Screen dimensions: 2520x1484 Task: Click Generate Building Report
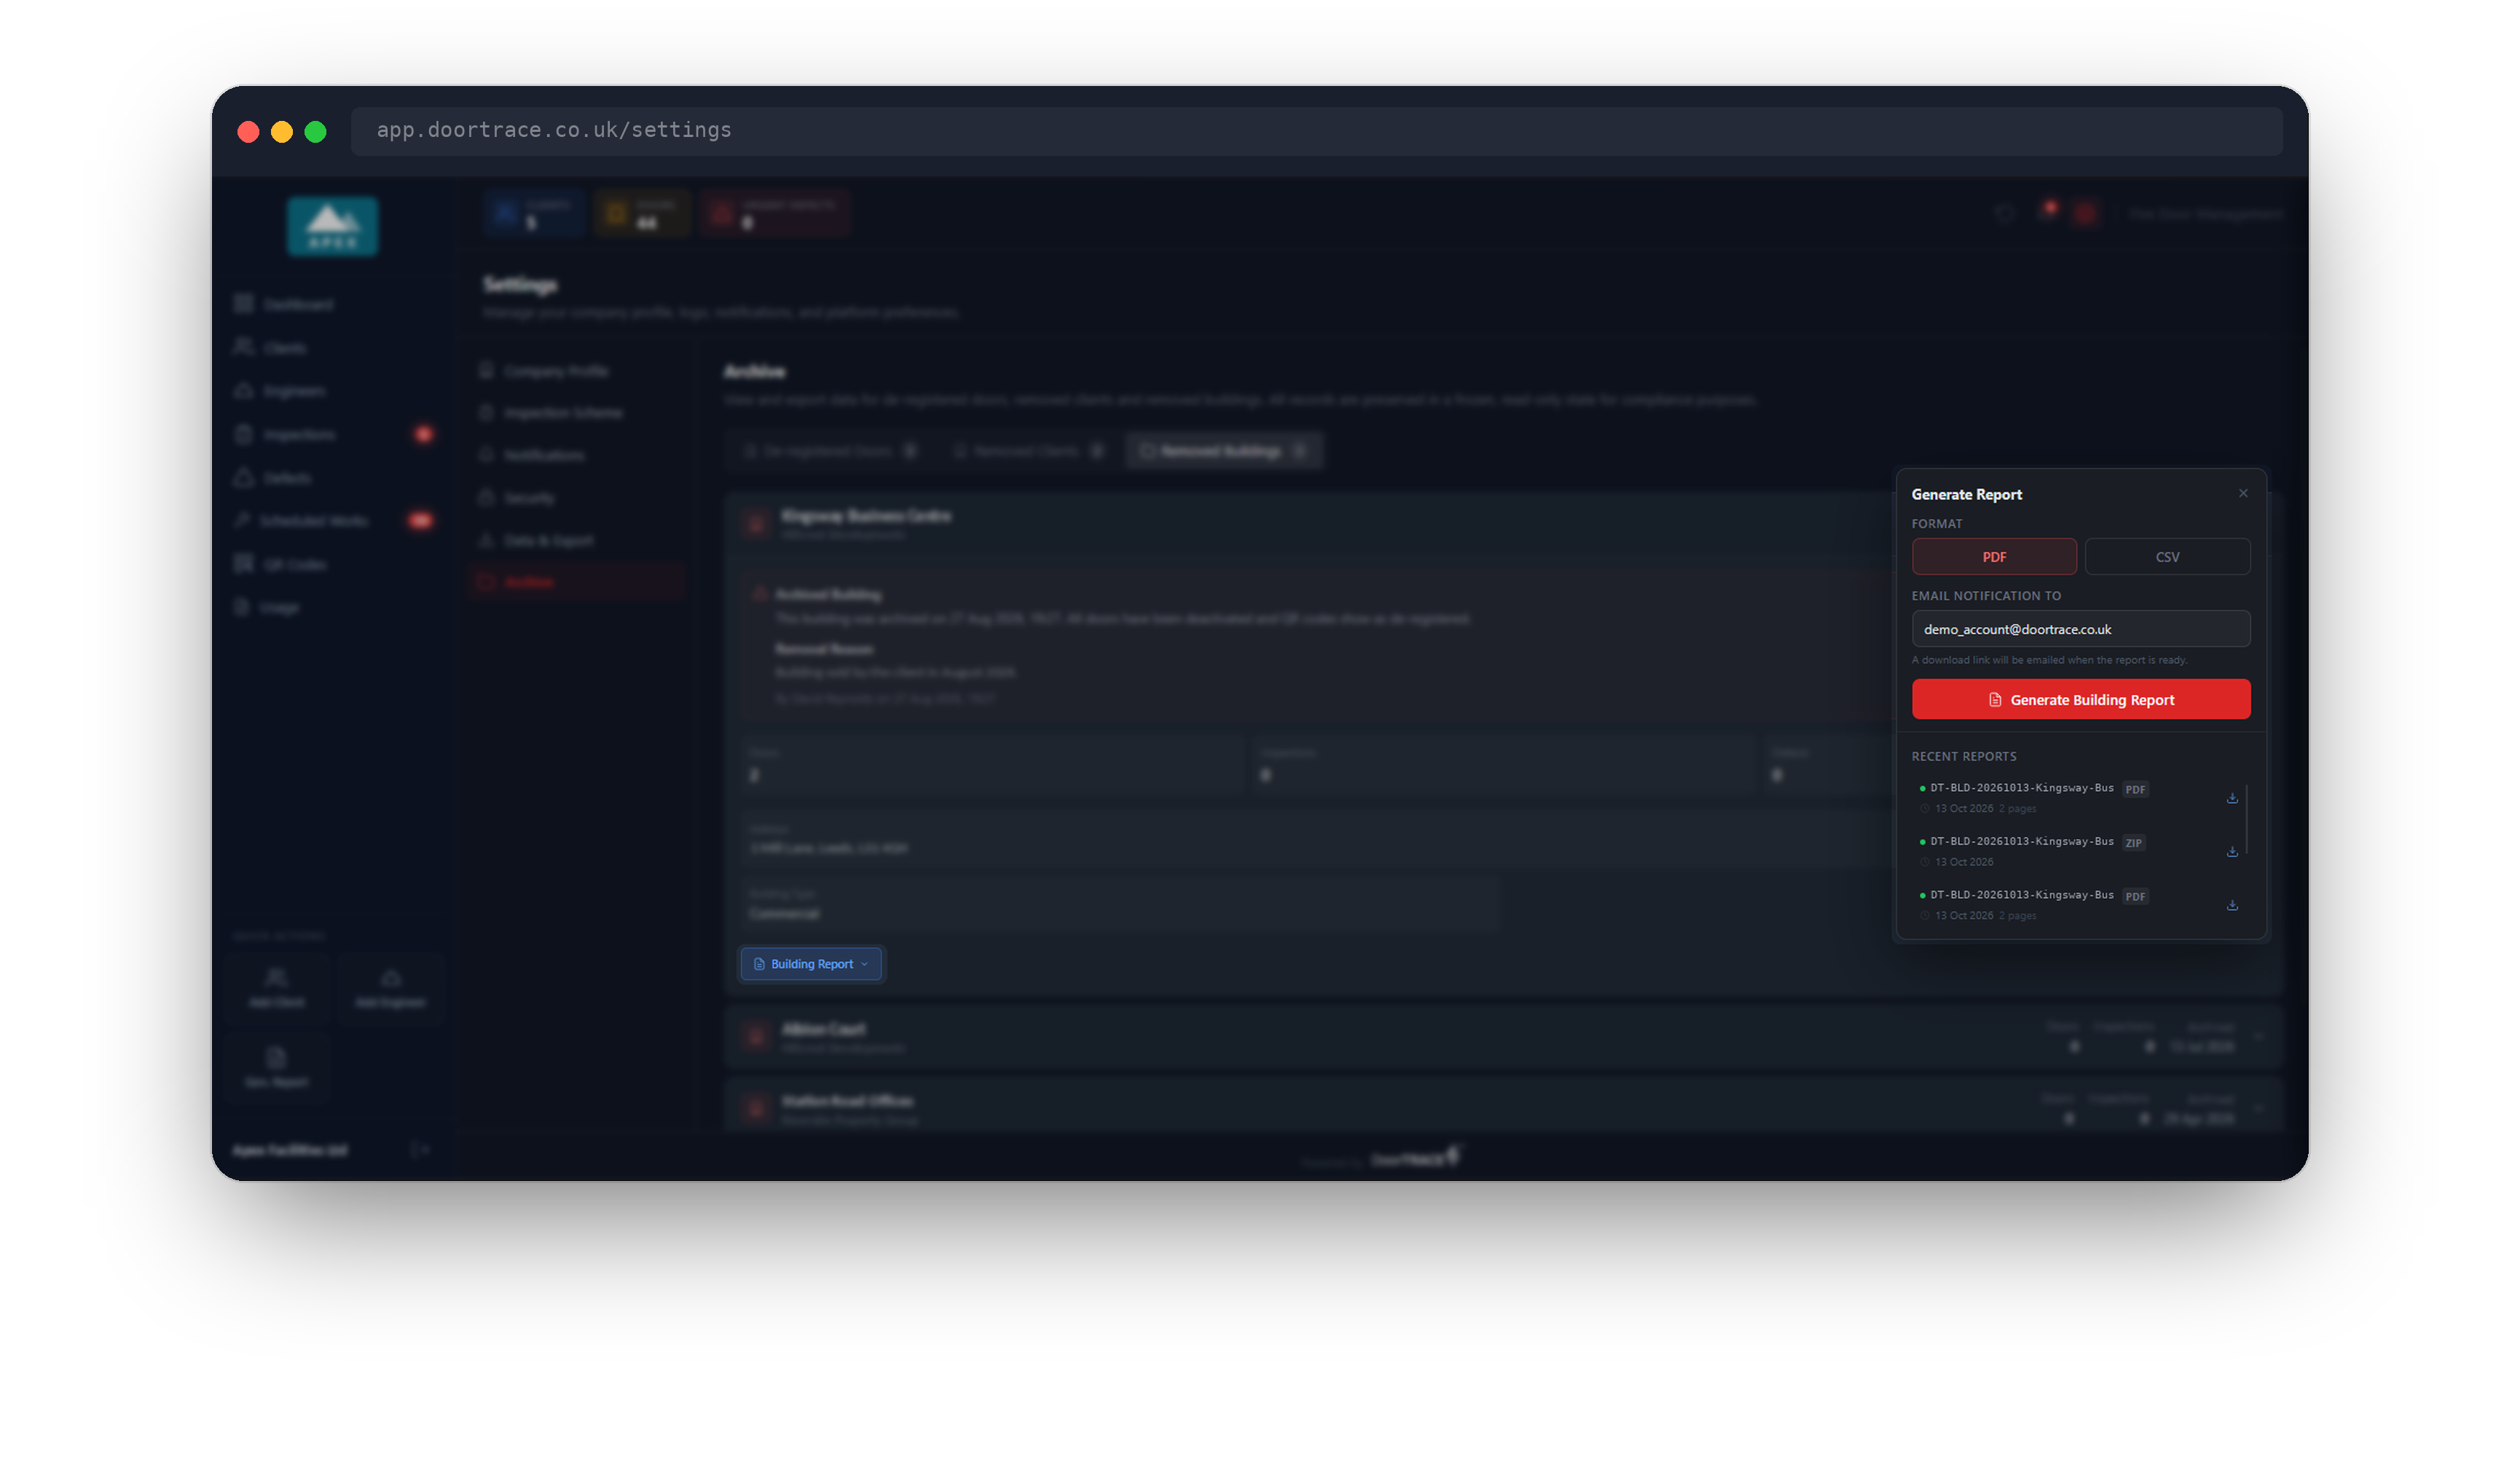click(x=2080, y=699)
